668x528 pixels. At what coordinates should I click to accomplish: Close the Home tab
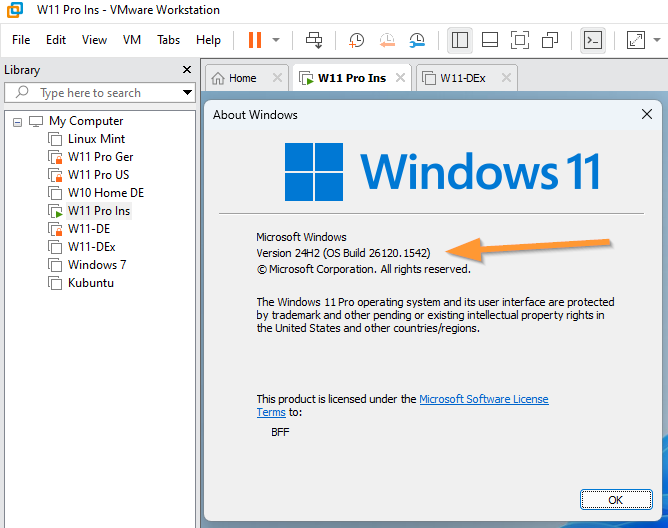[x=277, y=78]
